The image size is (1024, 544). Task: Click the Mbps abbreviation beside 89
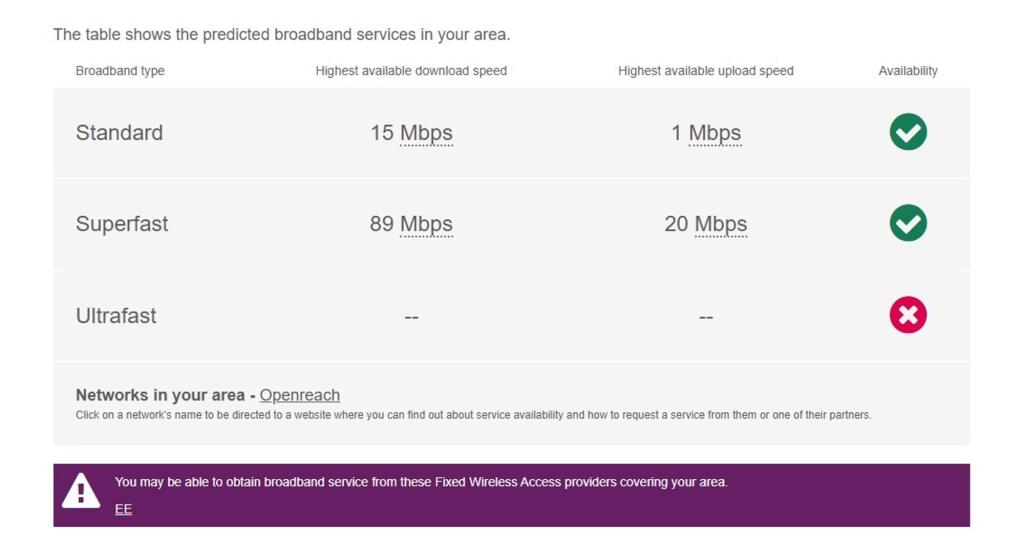pyautogui.click(x=426, y=224)
